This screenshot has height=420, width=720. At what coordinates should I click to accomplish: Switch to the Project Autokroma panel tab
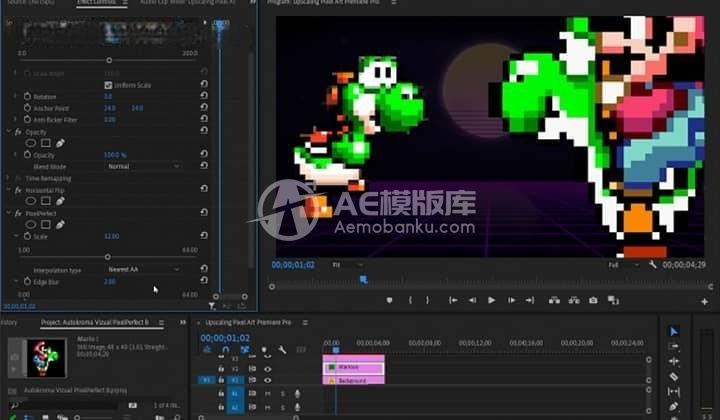(x=94, y=322)
